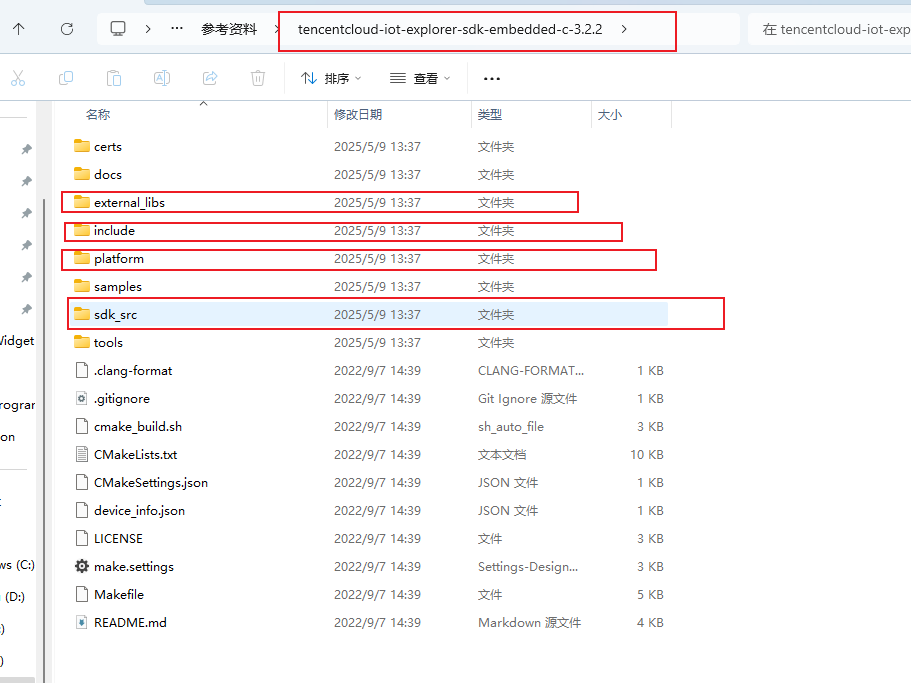Click the Paste clipboard icon
The height and width of the screenshot is (683, 911).
[114, 78]
